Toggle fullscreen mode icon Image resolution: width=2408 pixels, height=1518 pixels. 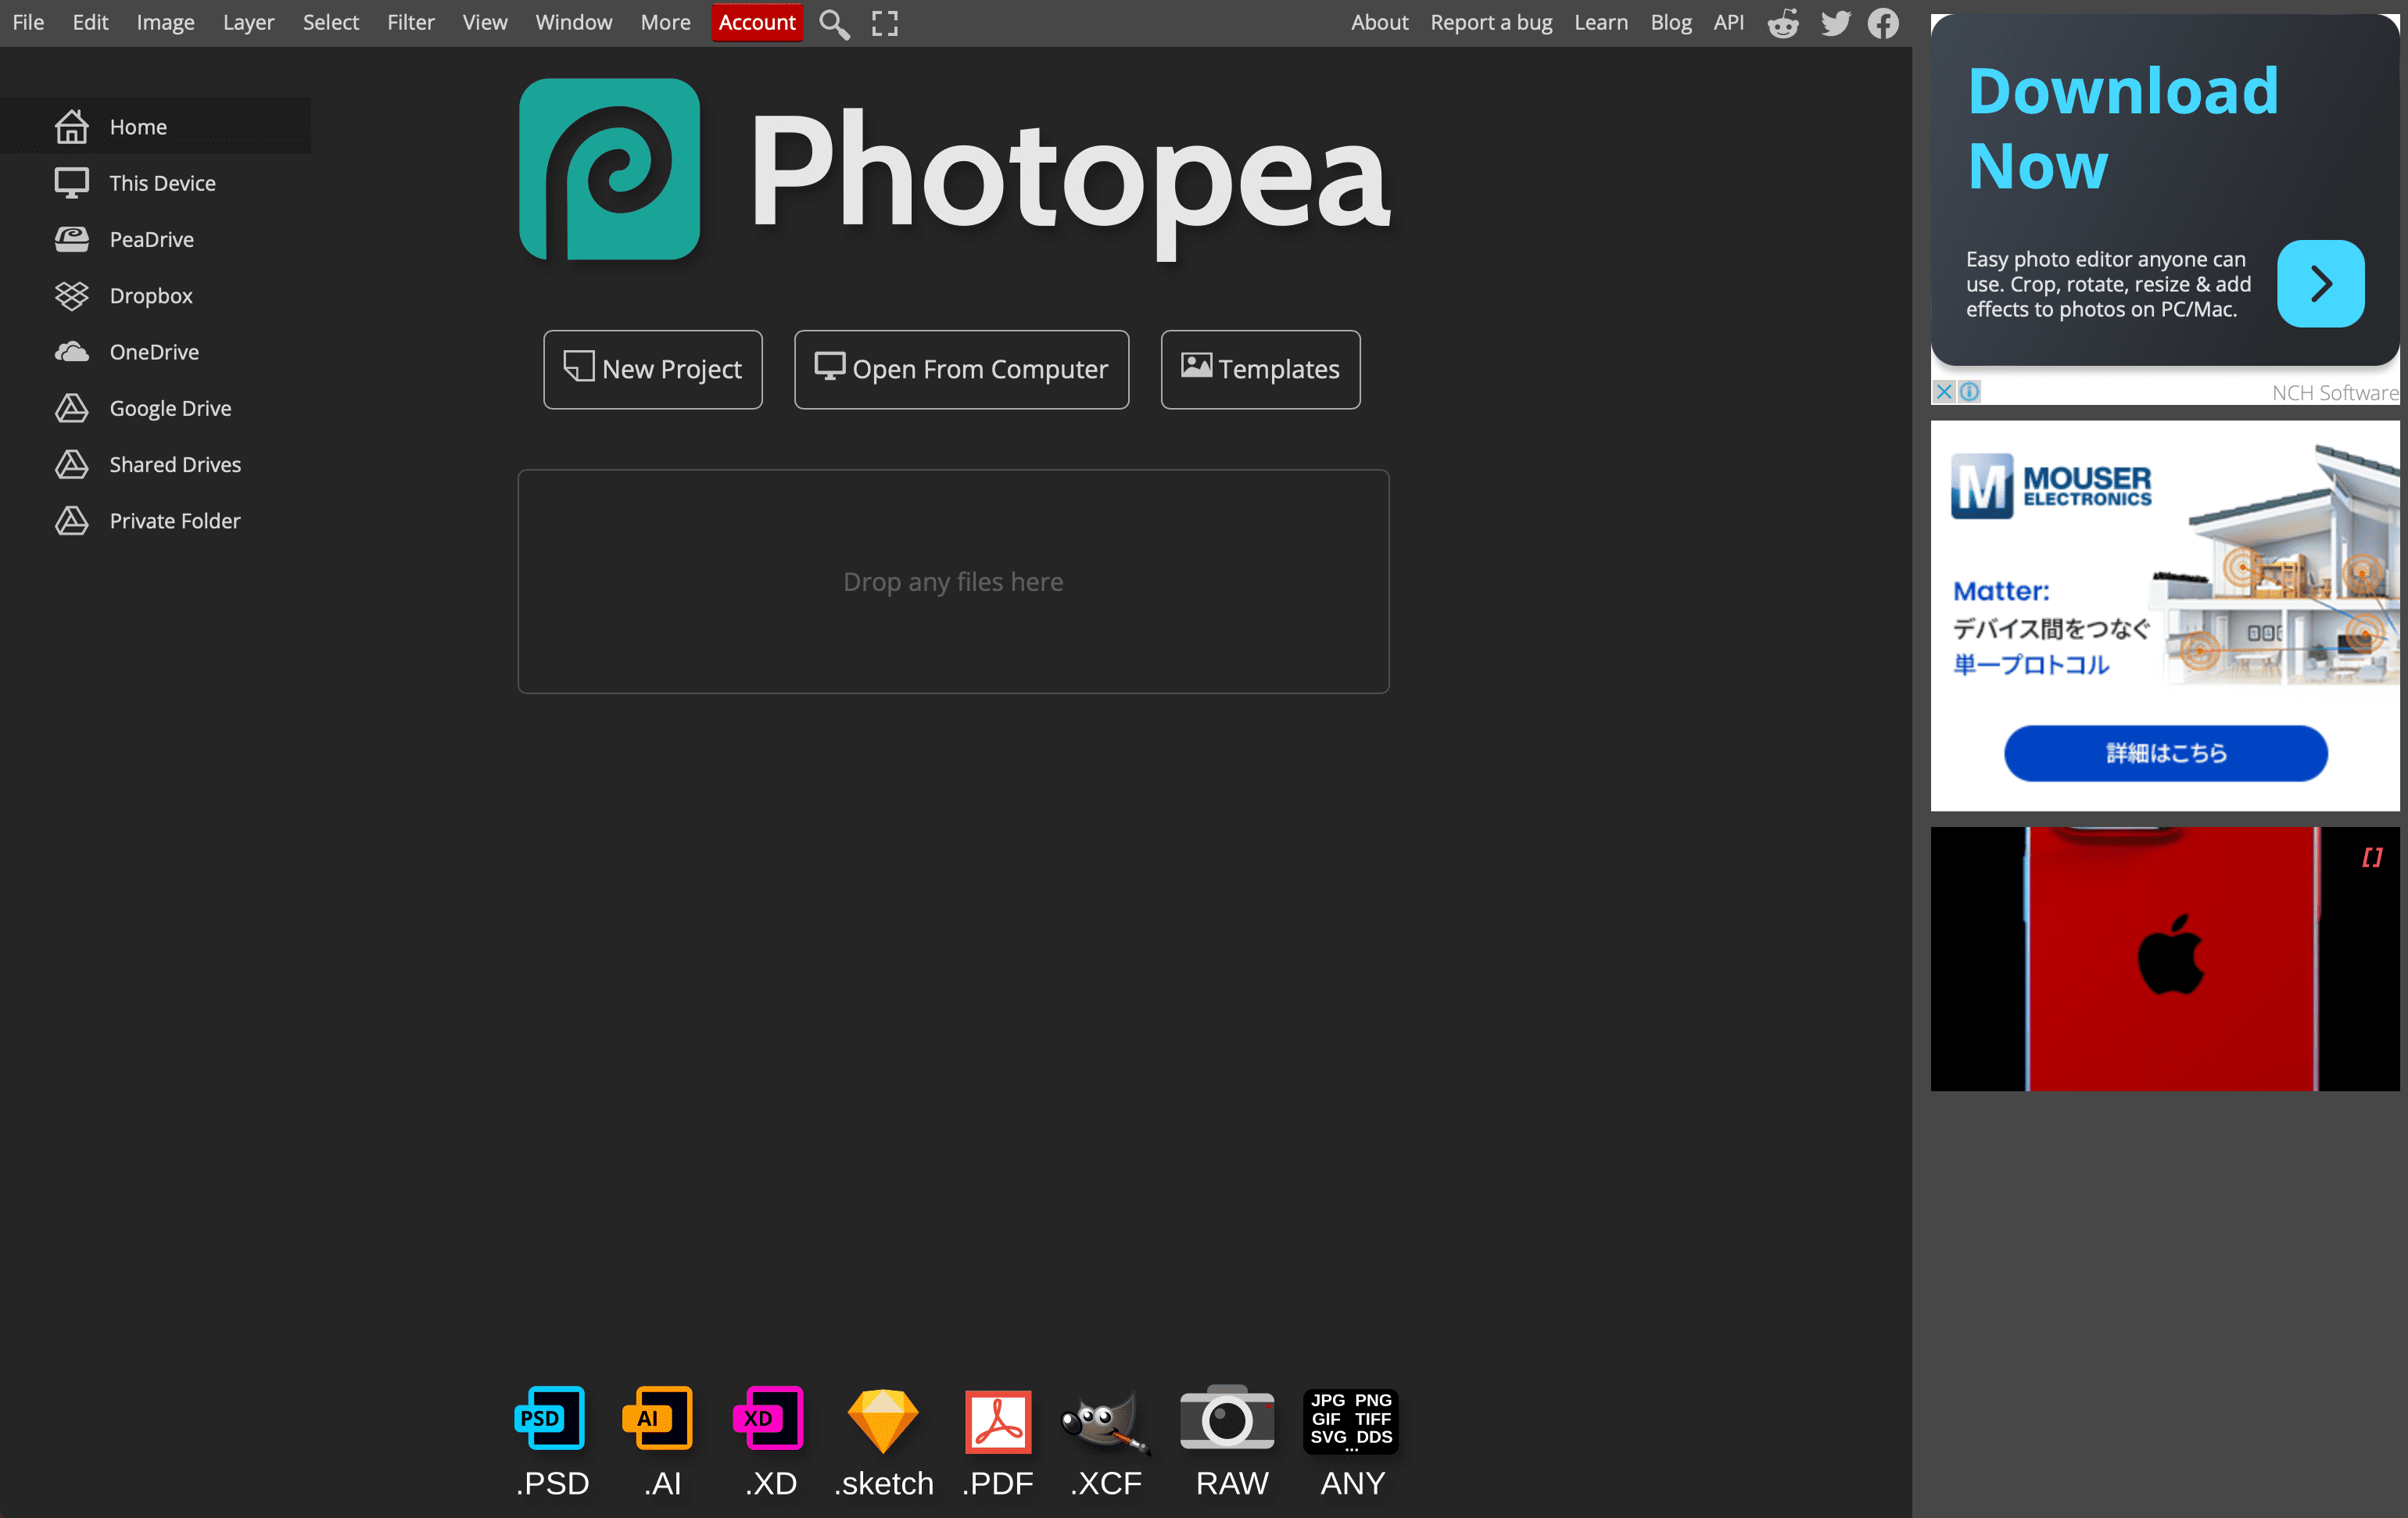pos(885,23)
